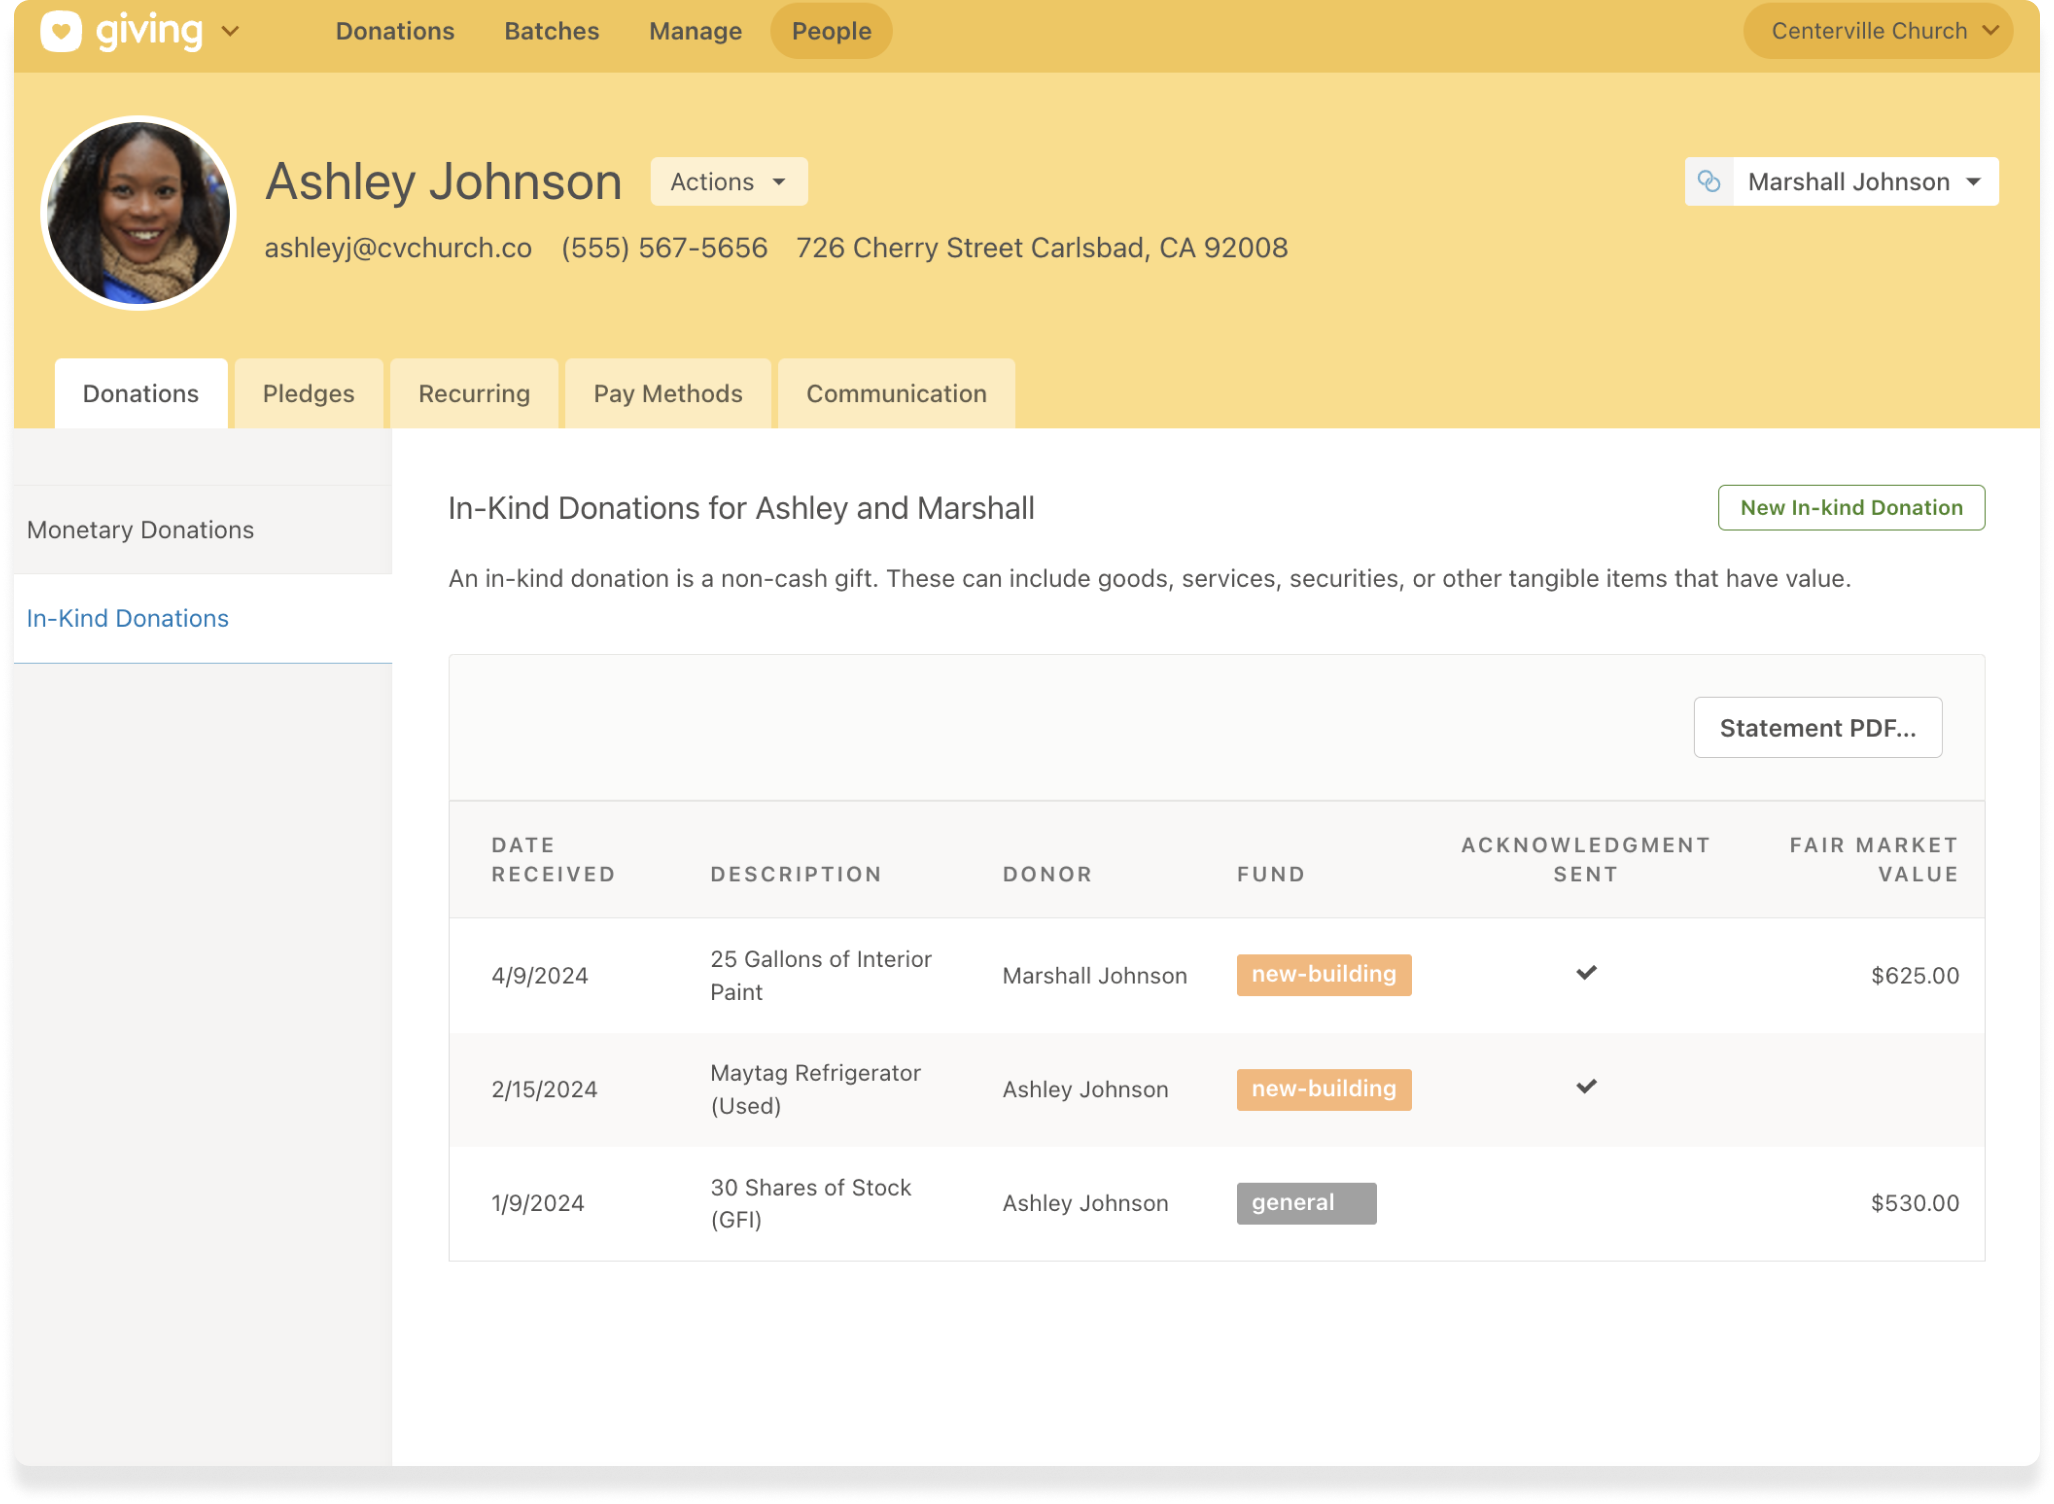Open the Pay Methods tab

(x=667, y=394)
